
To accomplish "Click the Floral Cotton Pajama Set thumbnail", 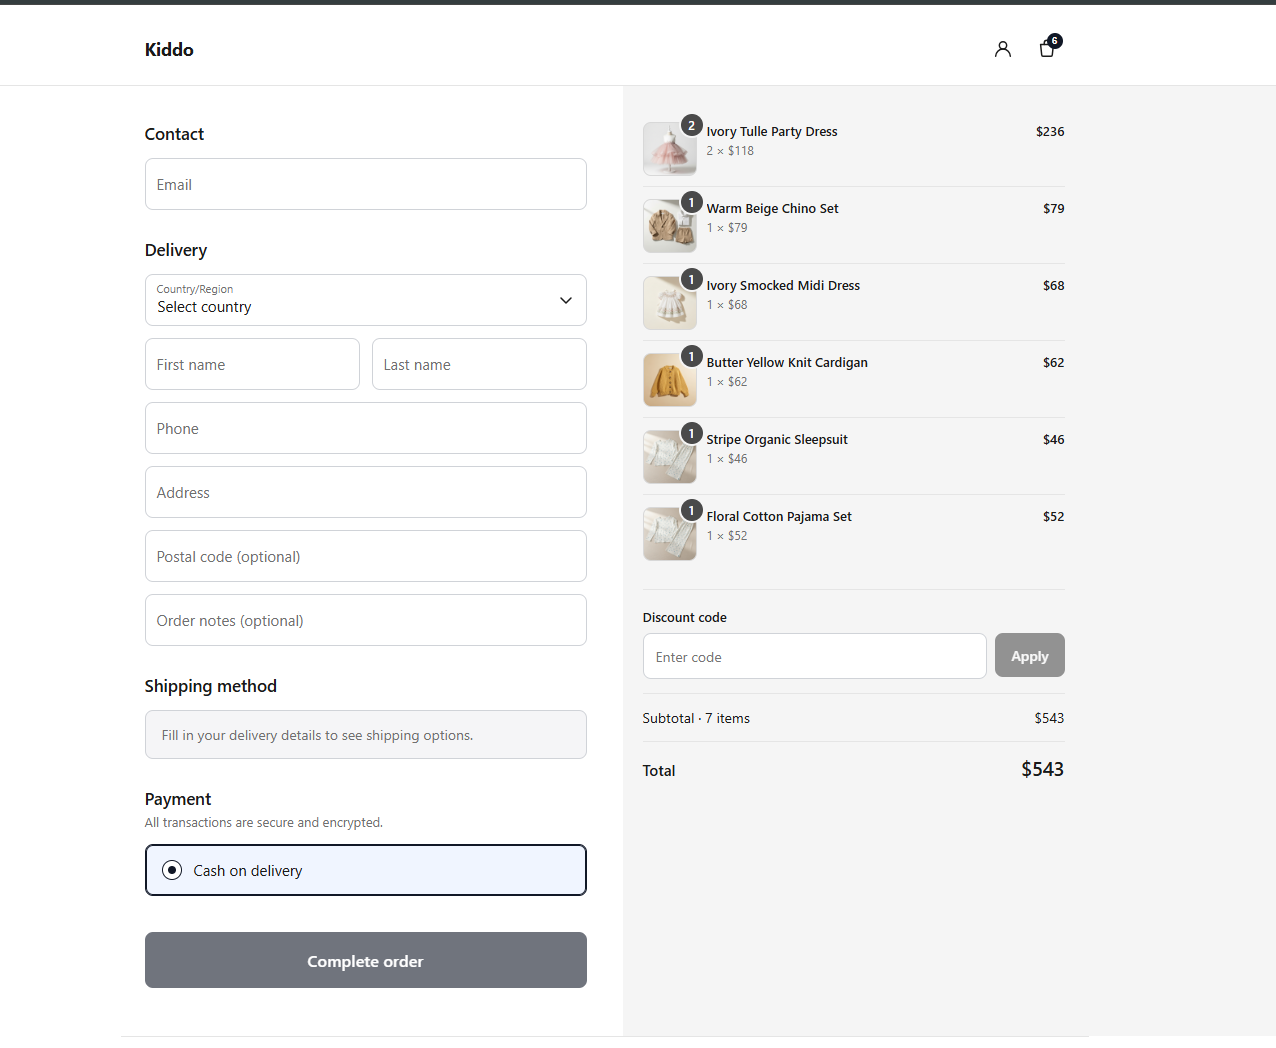I will (x=670, y=534).
